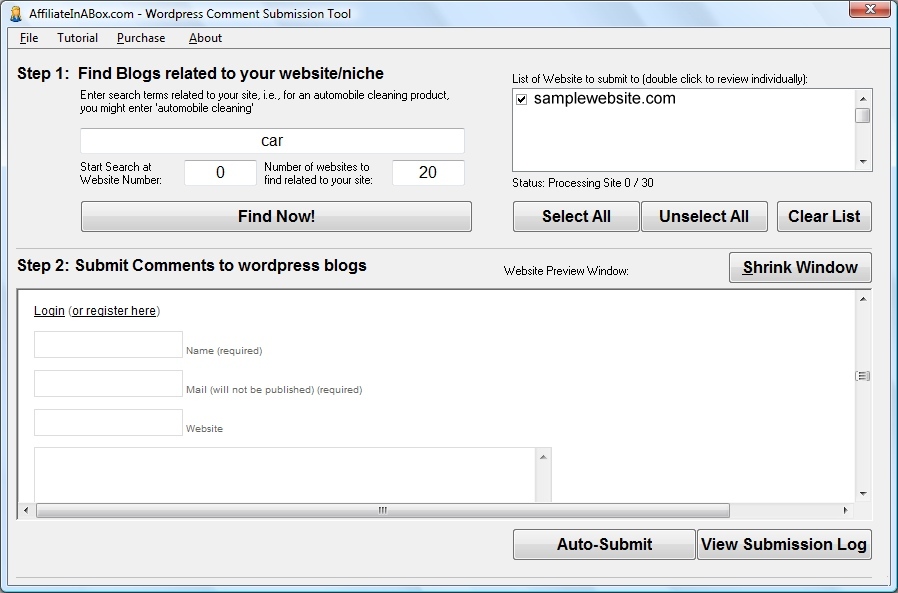Clear the website list with Clear List
The height and width of the screenshot is (593, 898).
pos(824,217)
